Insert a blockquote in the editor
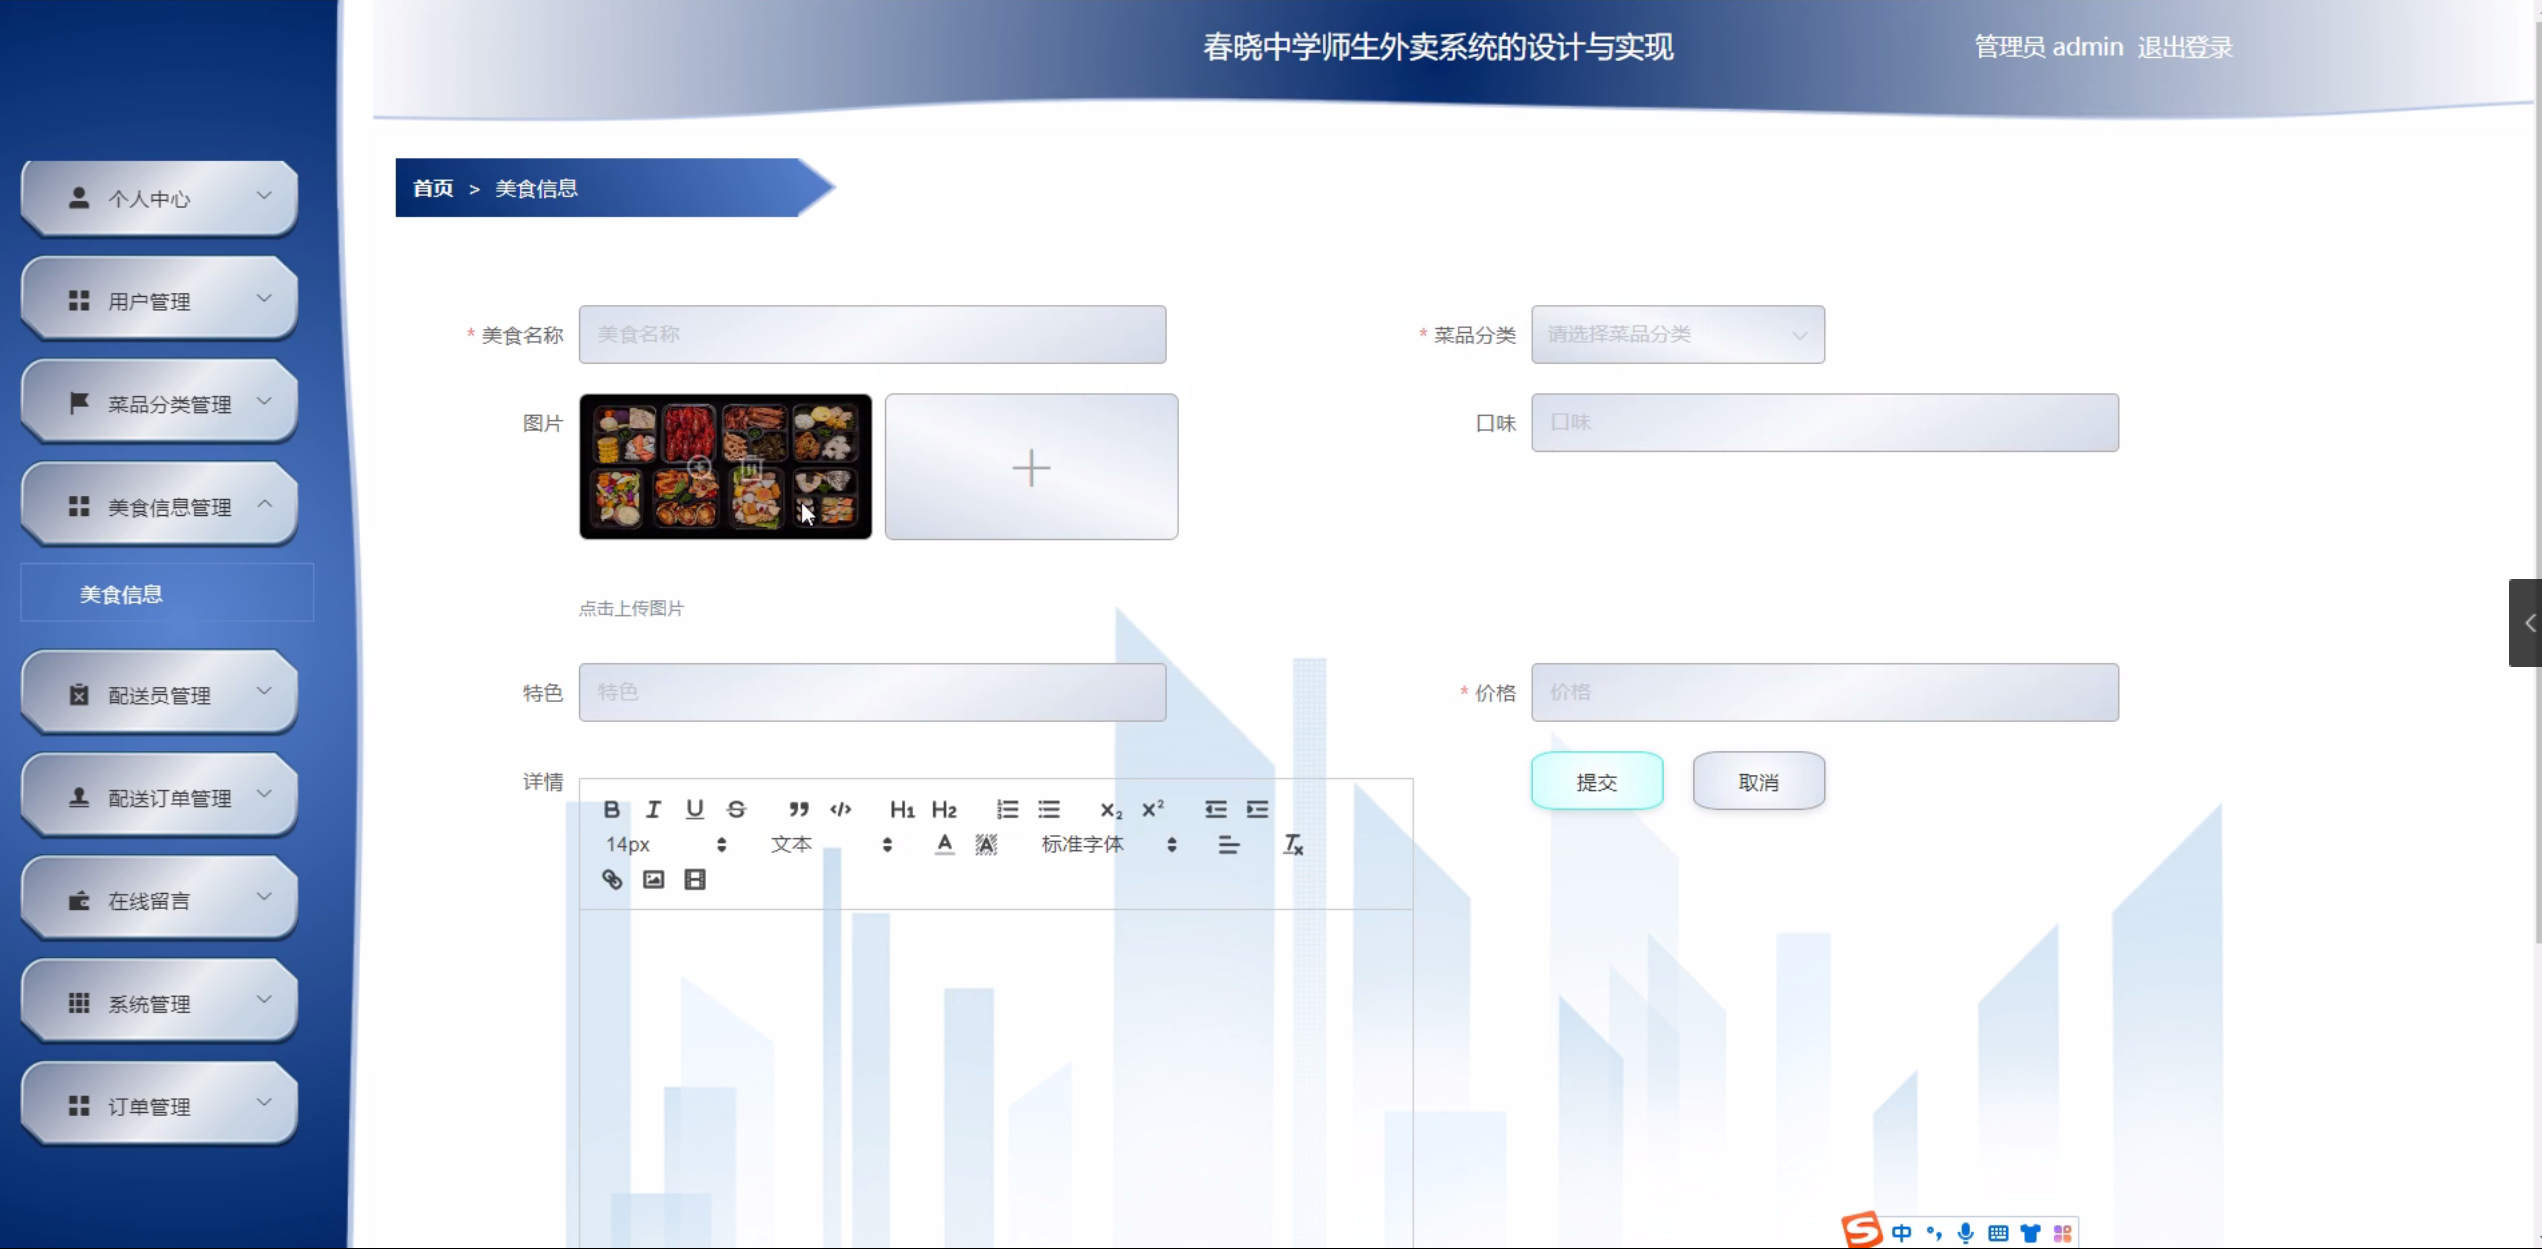 coord(798,809)
